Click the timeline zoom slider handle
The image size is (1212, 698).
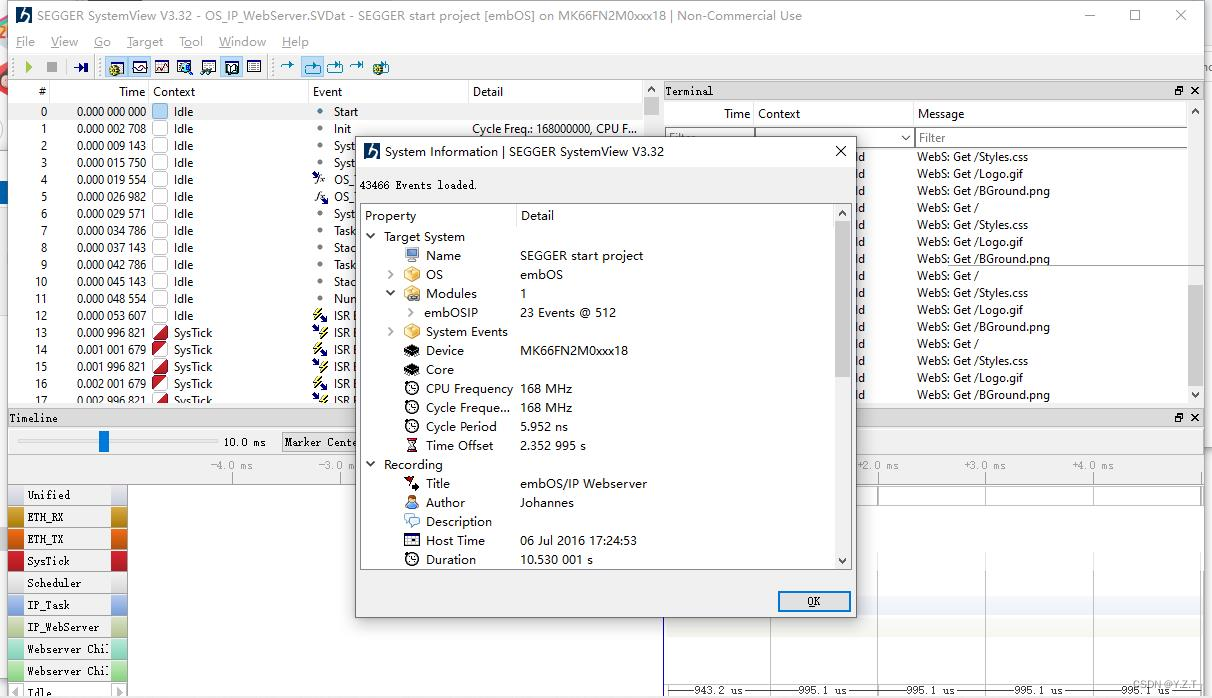point(103,441)
